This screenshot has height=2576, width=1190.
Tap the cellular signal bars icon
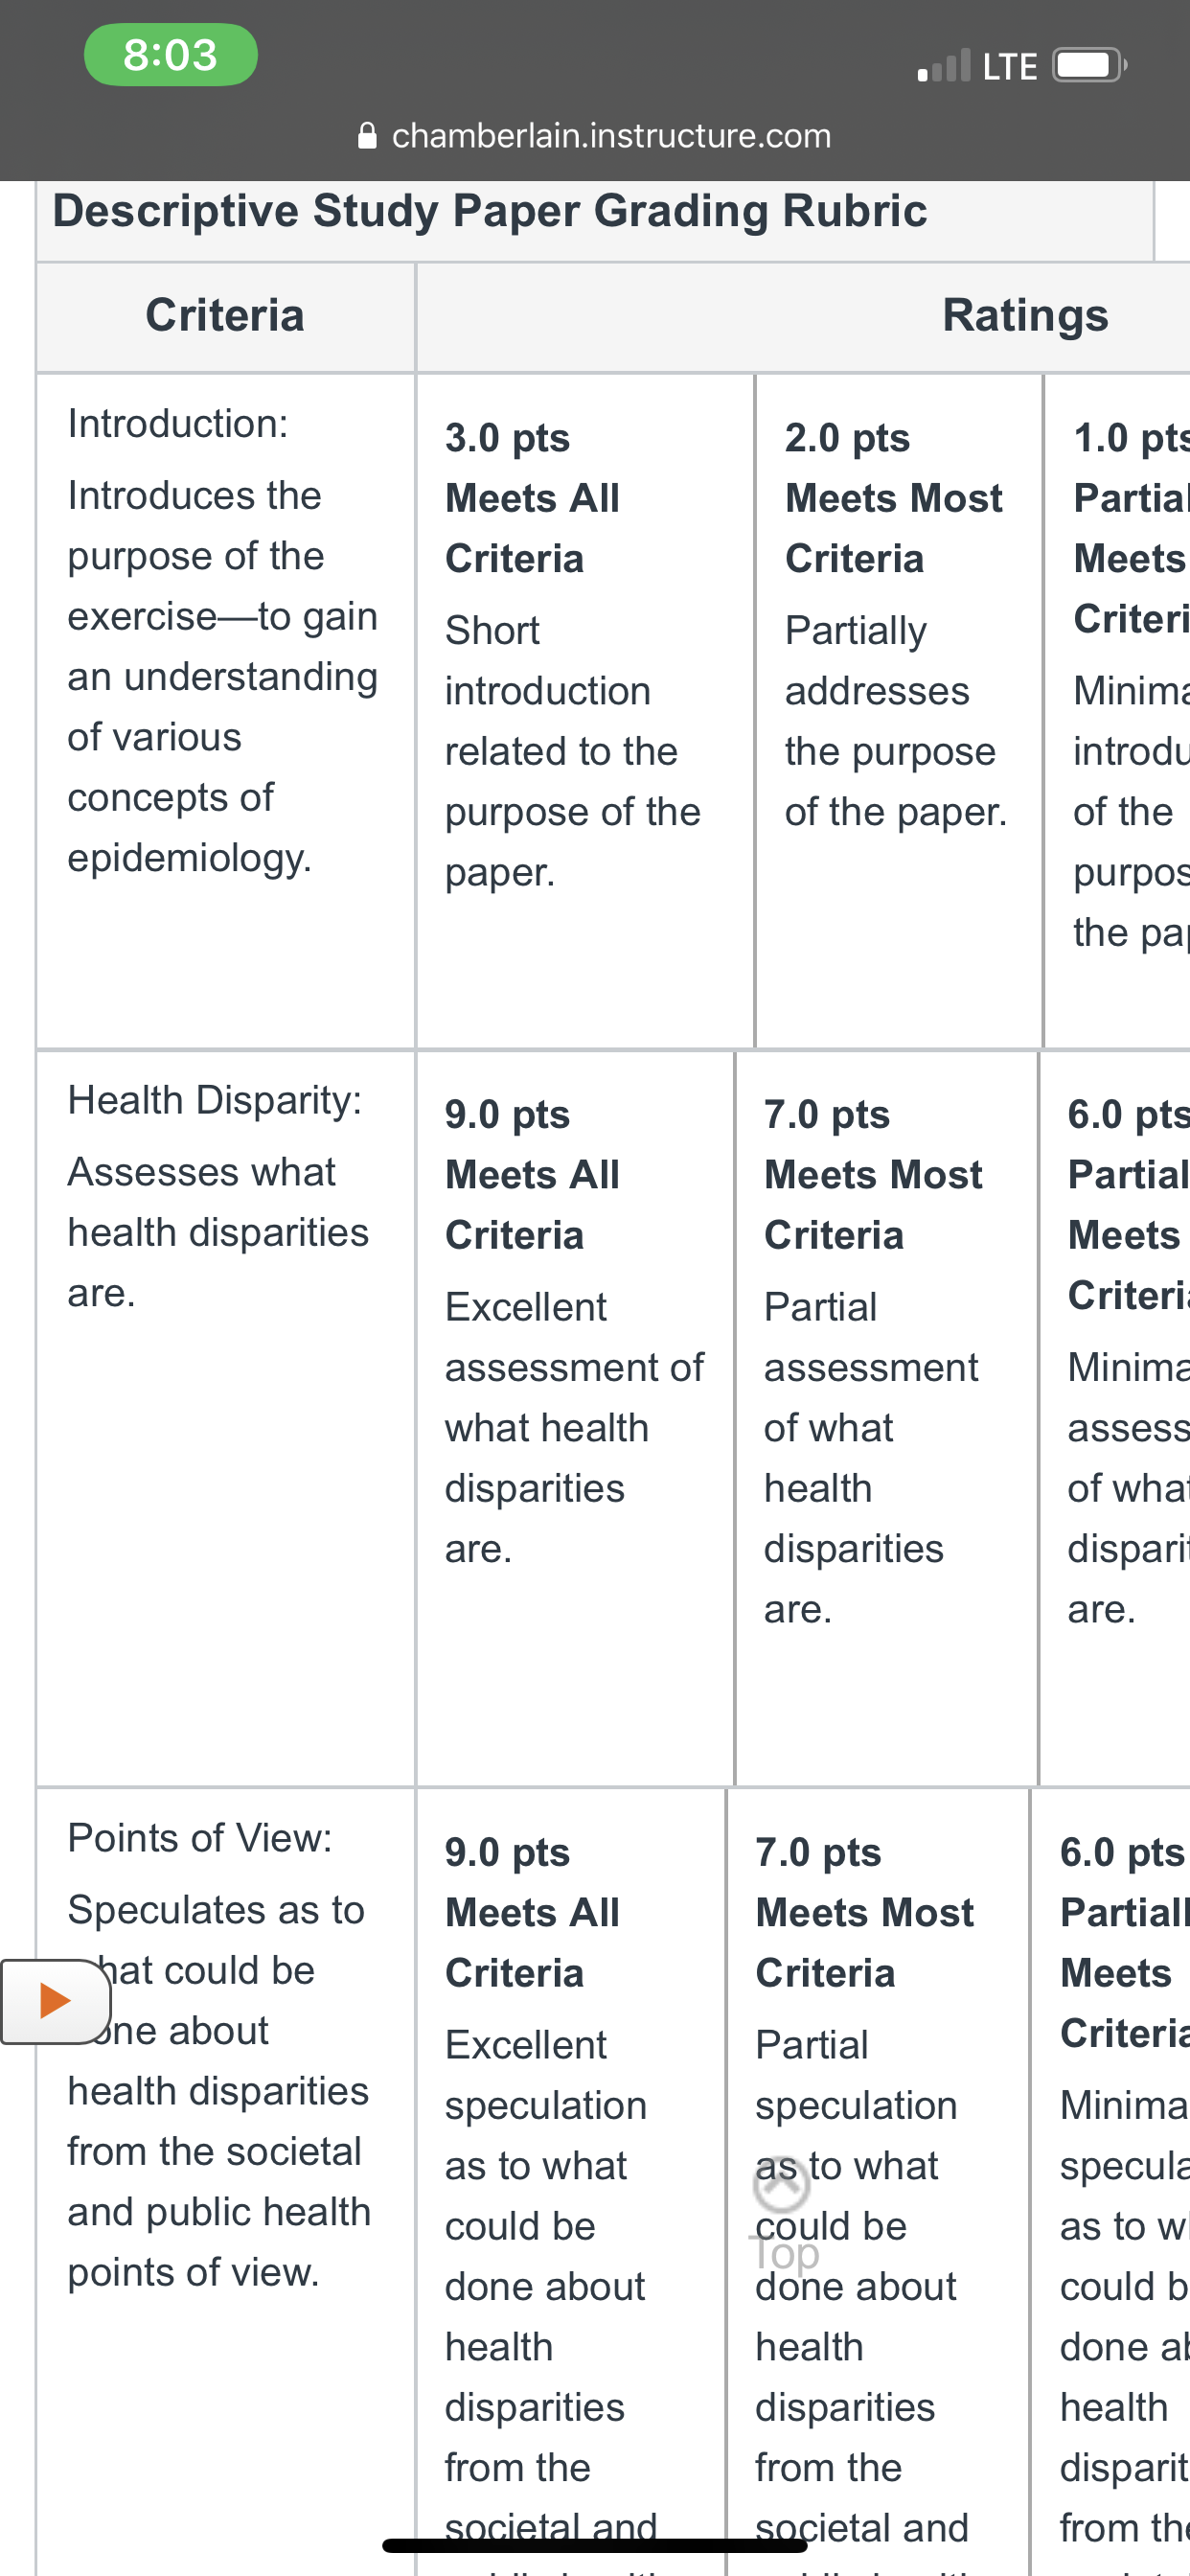[944, 66]
